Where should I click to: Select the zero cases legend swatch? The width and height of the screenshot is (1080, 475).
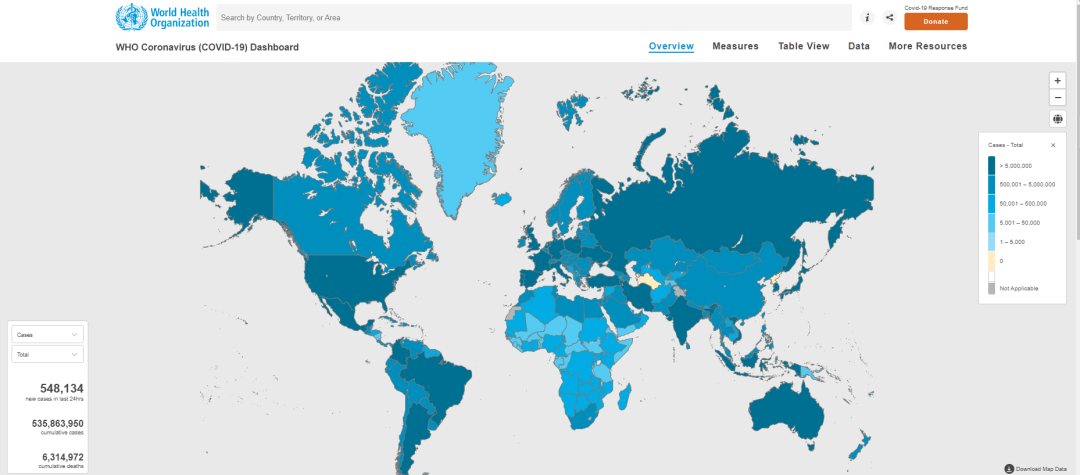pyautogui.click(x=991, y=261)
